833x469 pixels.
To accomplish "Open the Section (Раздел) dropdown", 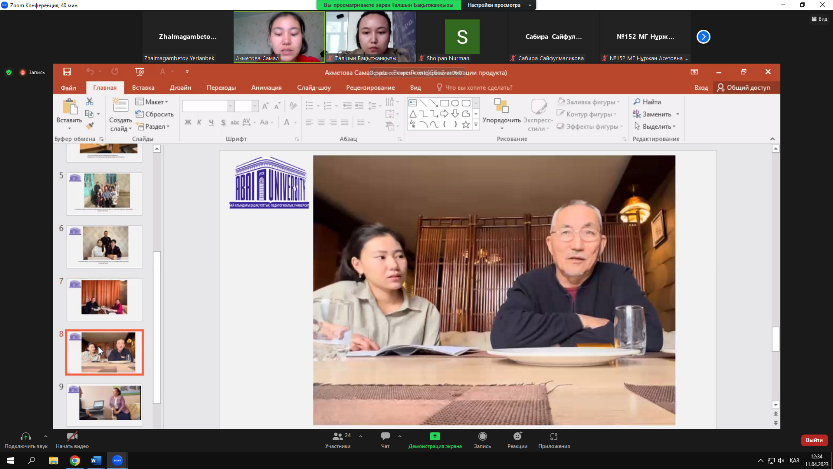I will pos(156,127).
